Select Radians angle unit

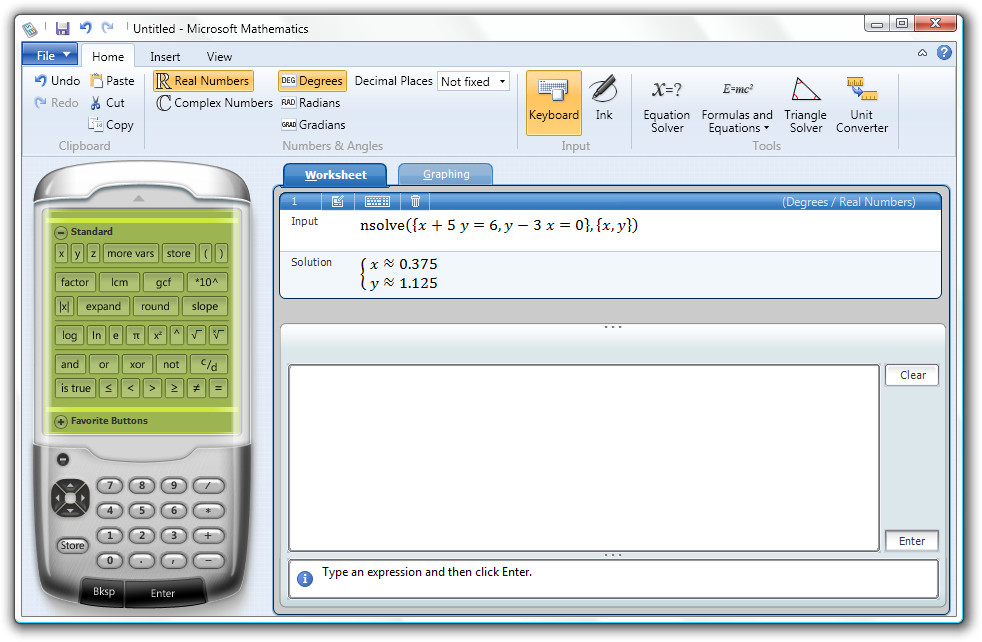click(x=311, y=103)
